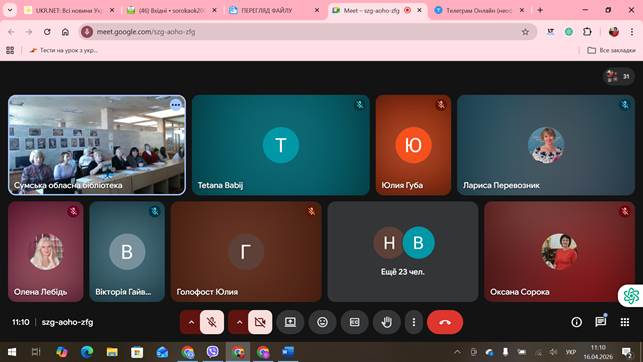The width and height of the screenshot is (643, 362).
Task: Open new browser tab with plus button
Action: (540, 11)
